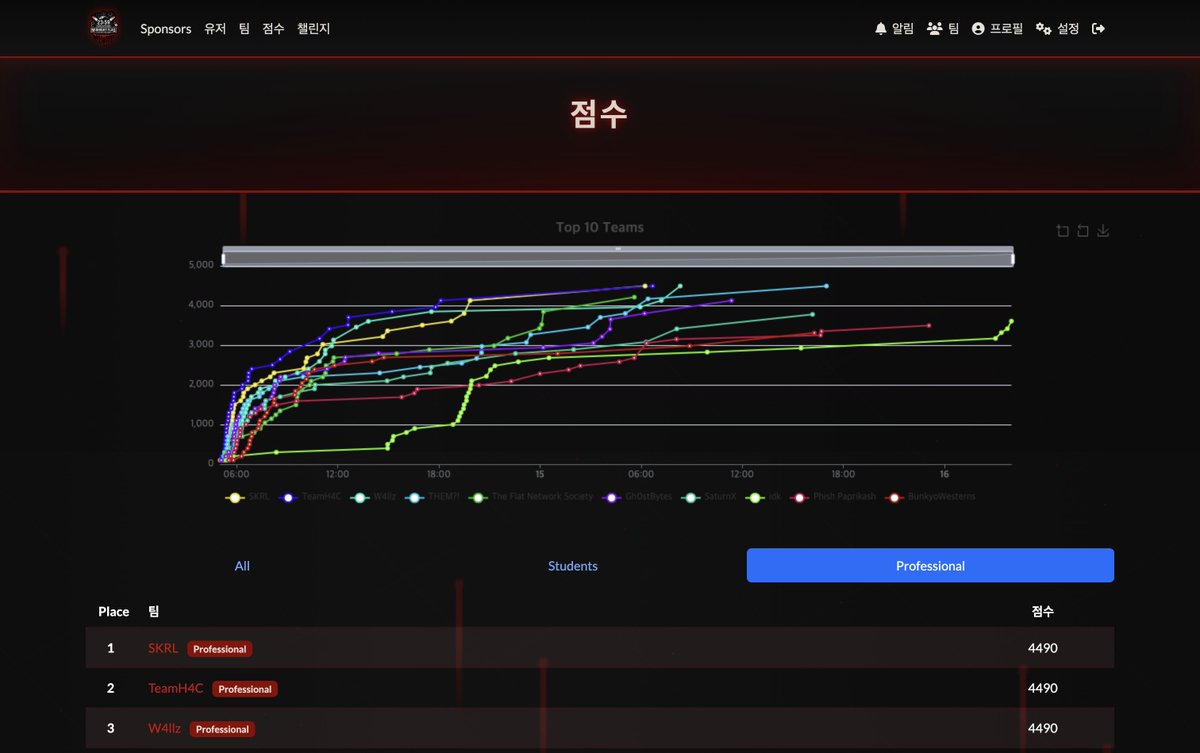Download the chart as an image
The height and width of the screenshot is (753, 1200).
1104,231
